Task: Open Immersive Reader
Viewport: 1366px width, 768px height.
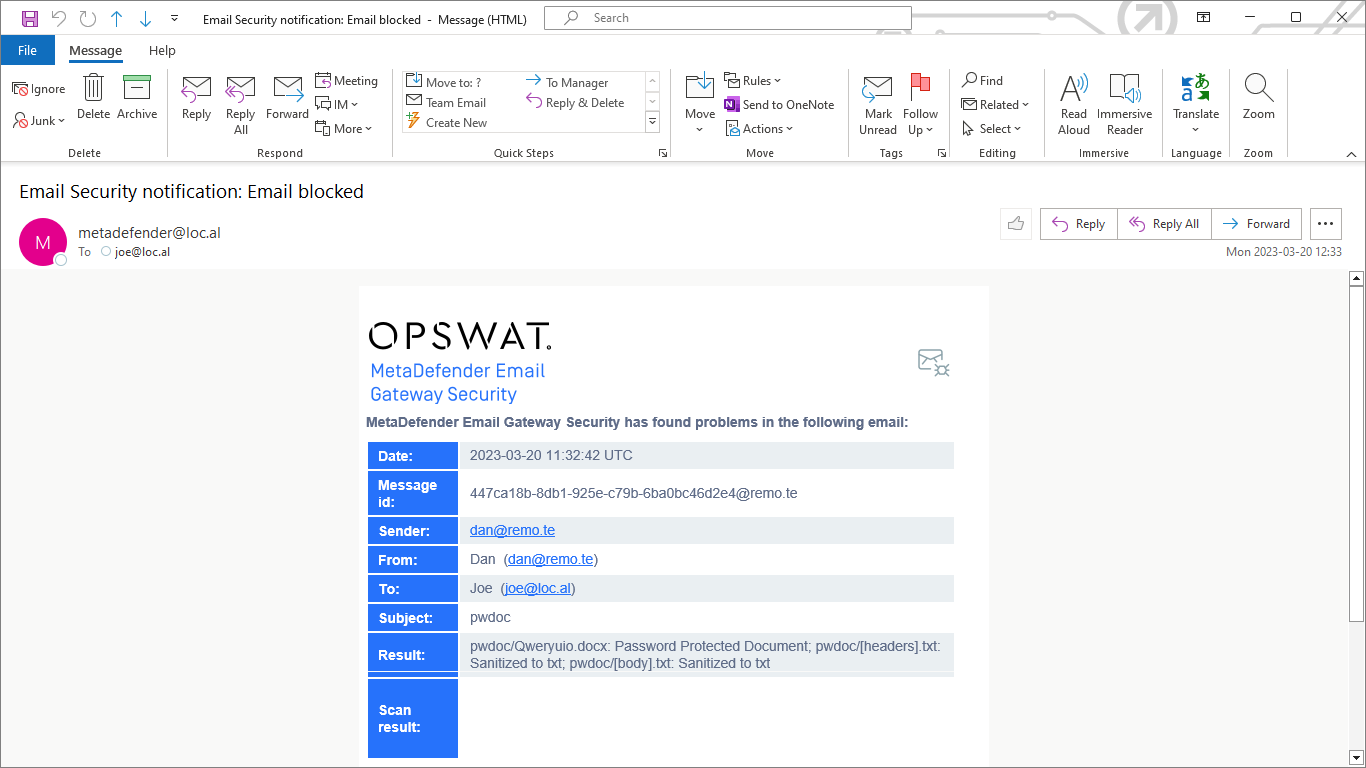Action: click(x=1125, y=105)
